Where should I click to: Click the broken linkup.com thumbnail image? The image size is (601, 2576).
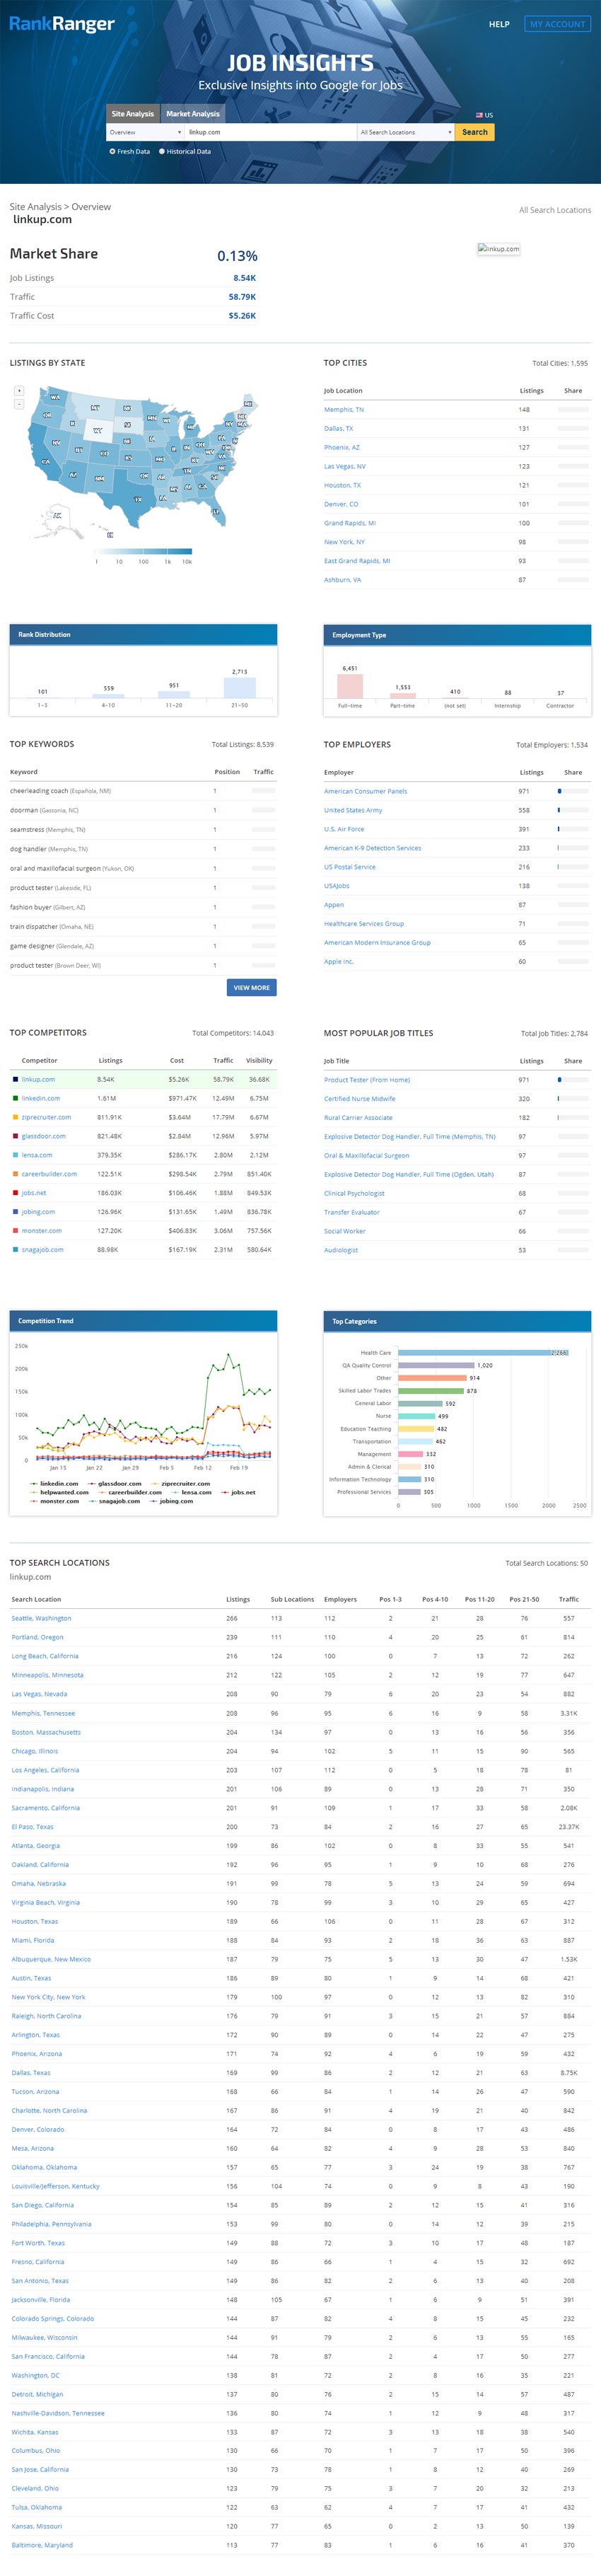[498, 249]
